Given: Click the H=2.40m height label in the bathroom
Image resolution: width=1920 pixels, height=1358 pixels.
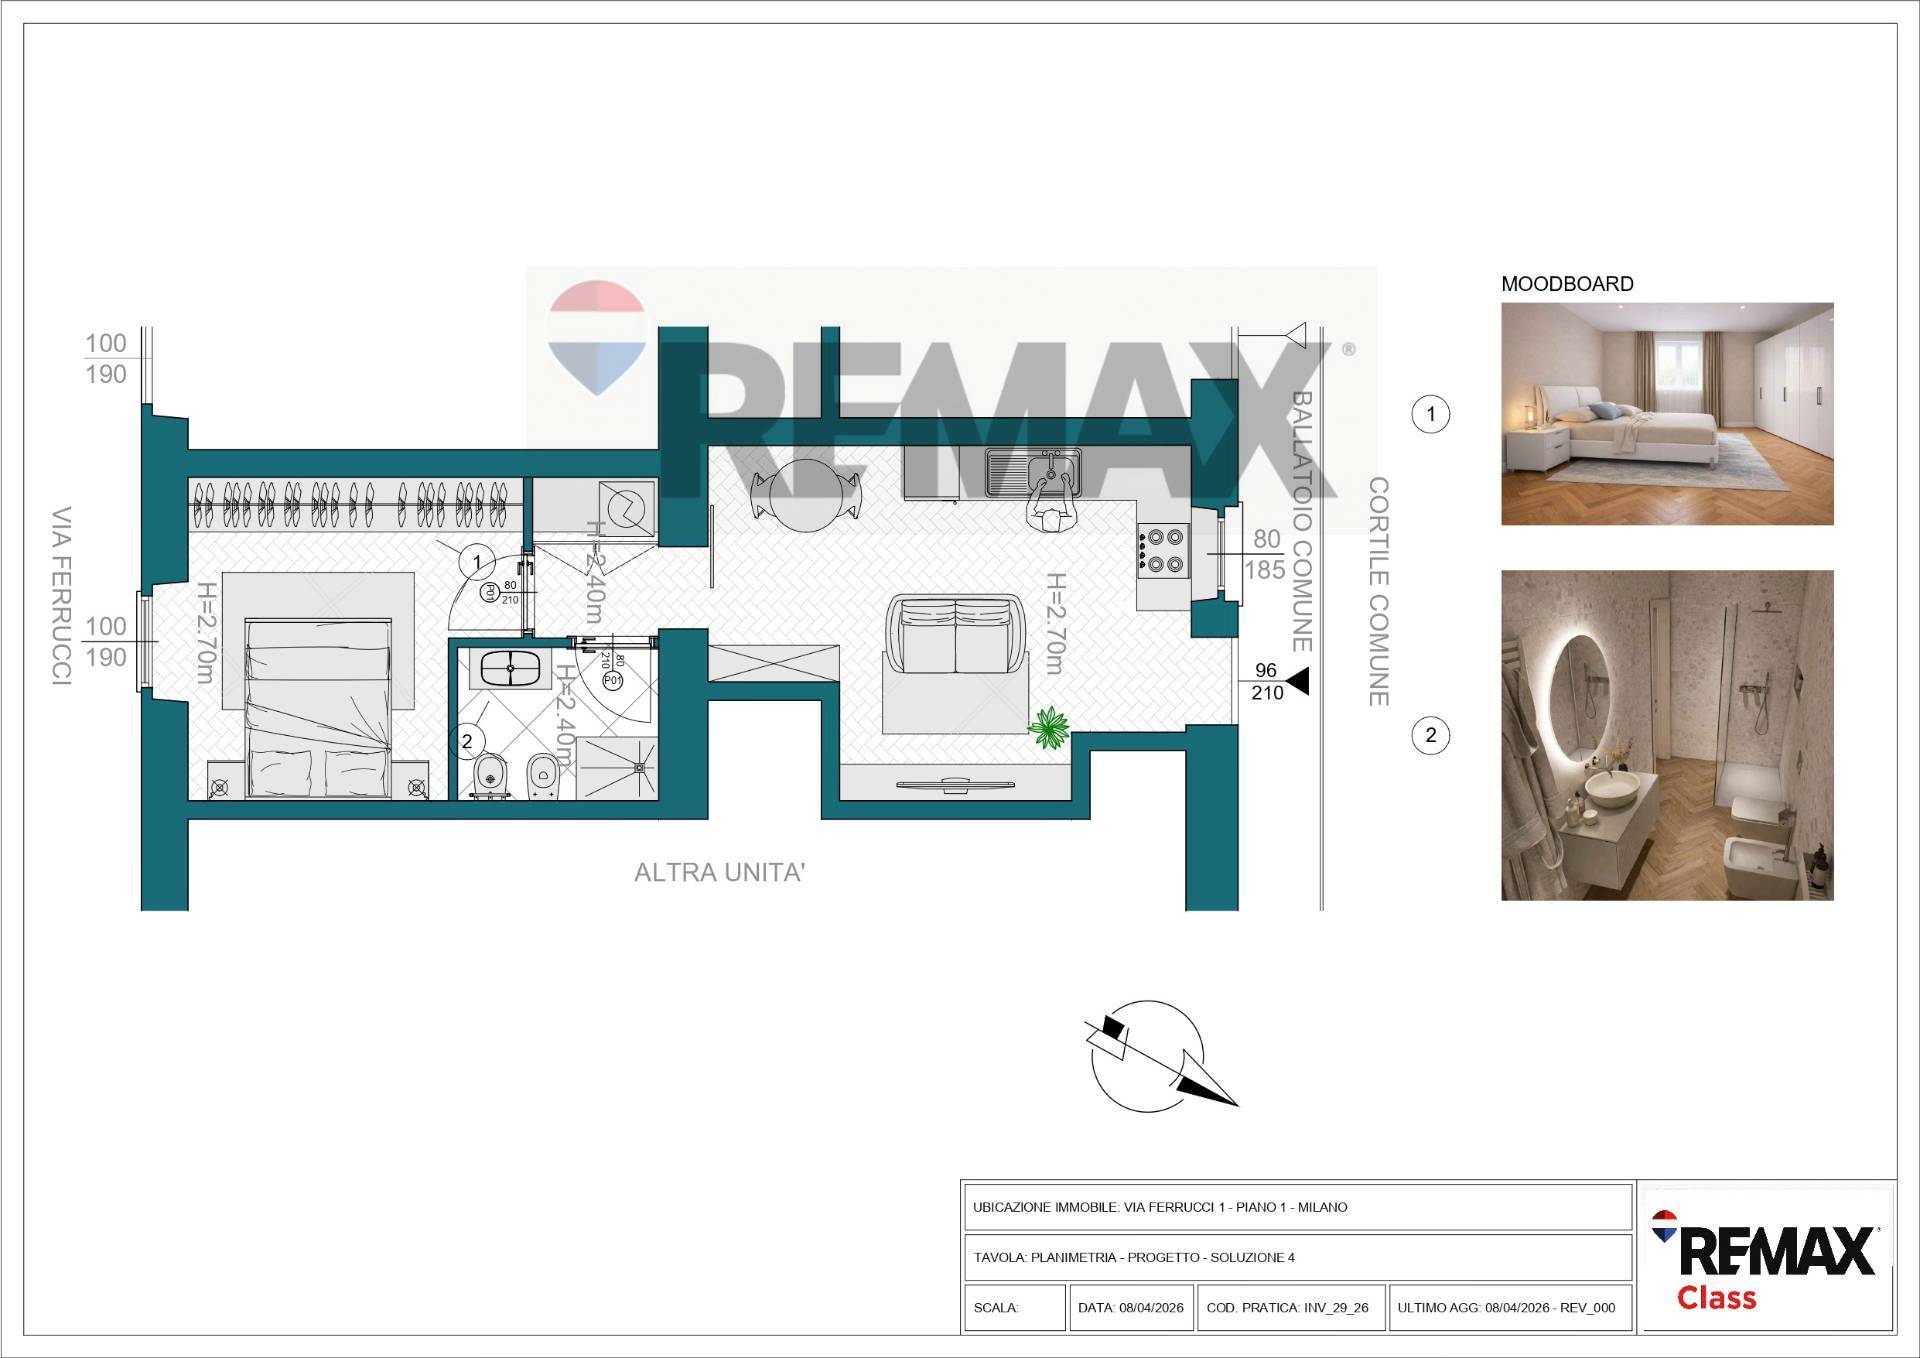Looking at the screenshot, I should pos(566,717).
